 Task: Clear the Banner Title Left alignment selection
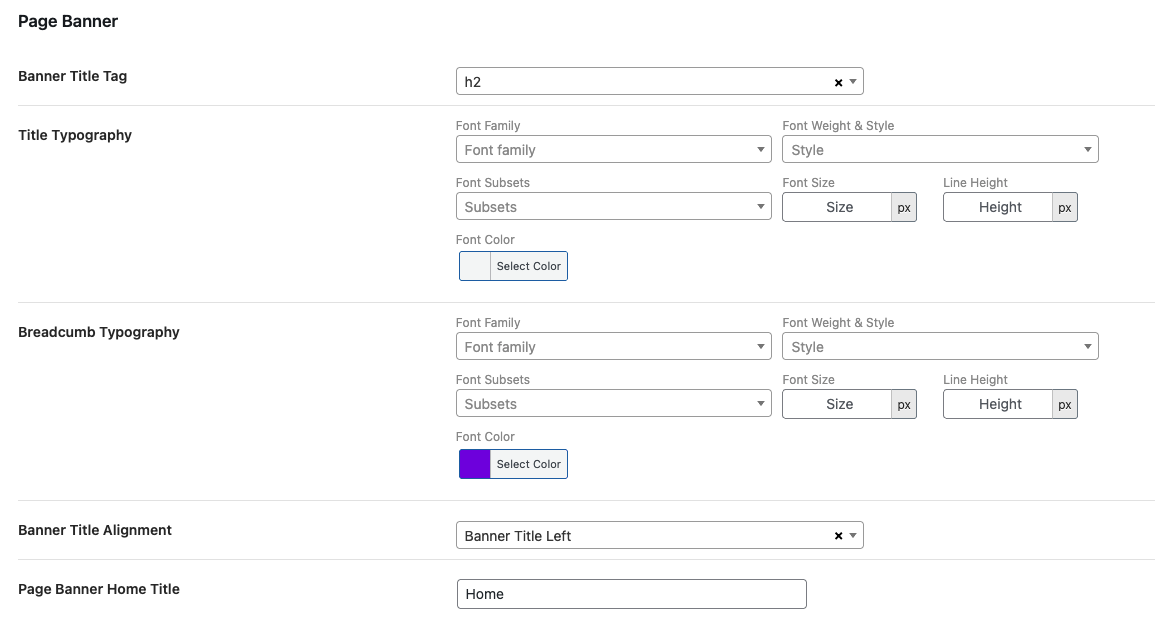[x=838, y=536]
